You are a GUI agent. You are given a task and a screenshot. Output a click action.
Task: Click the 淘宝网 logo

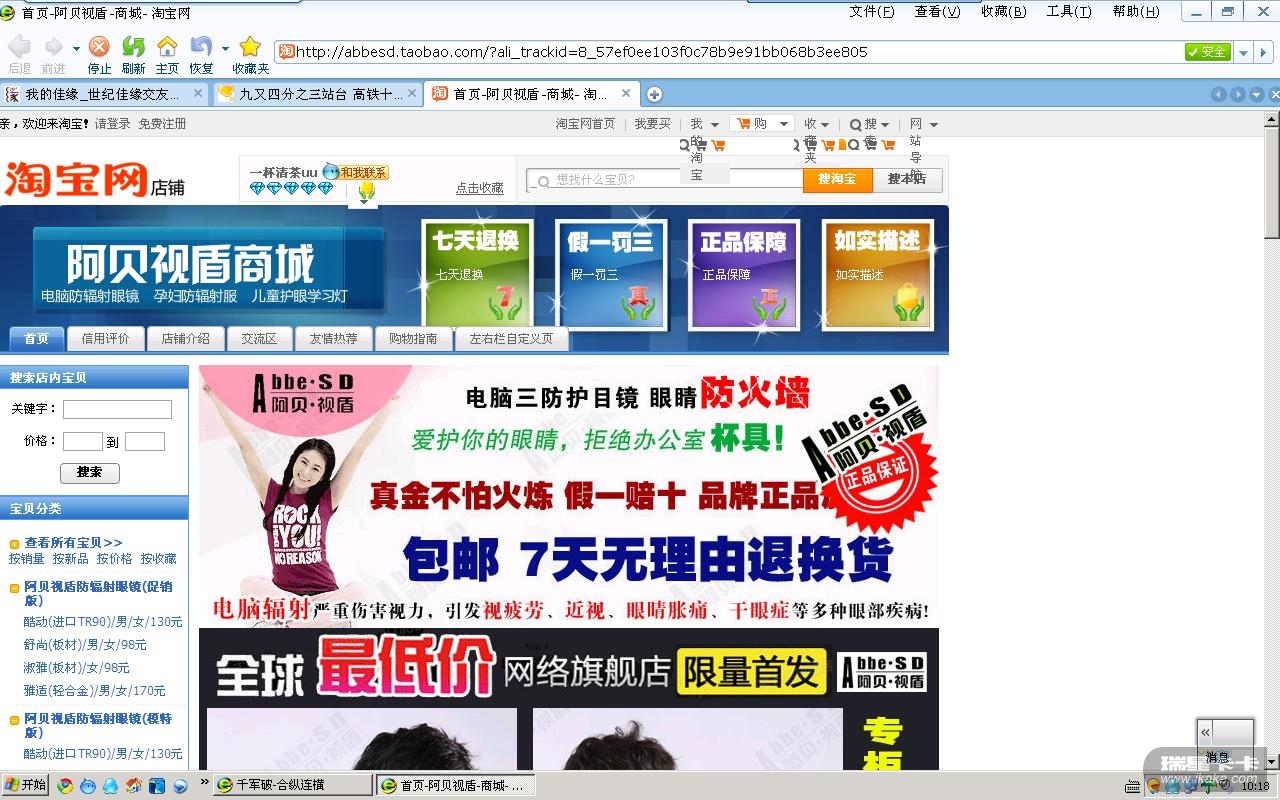point(76,179)
